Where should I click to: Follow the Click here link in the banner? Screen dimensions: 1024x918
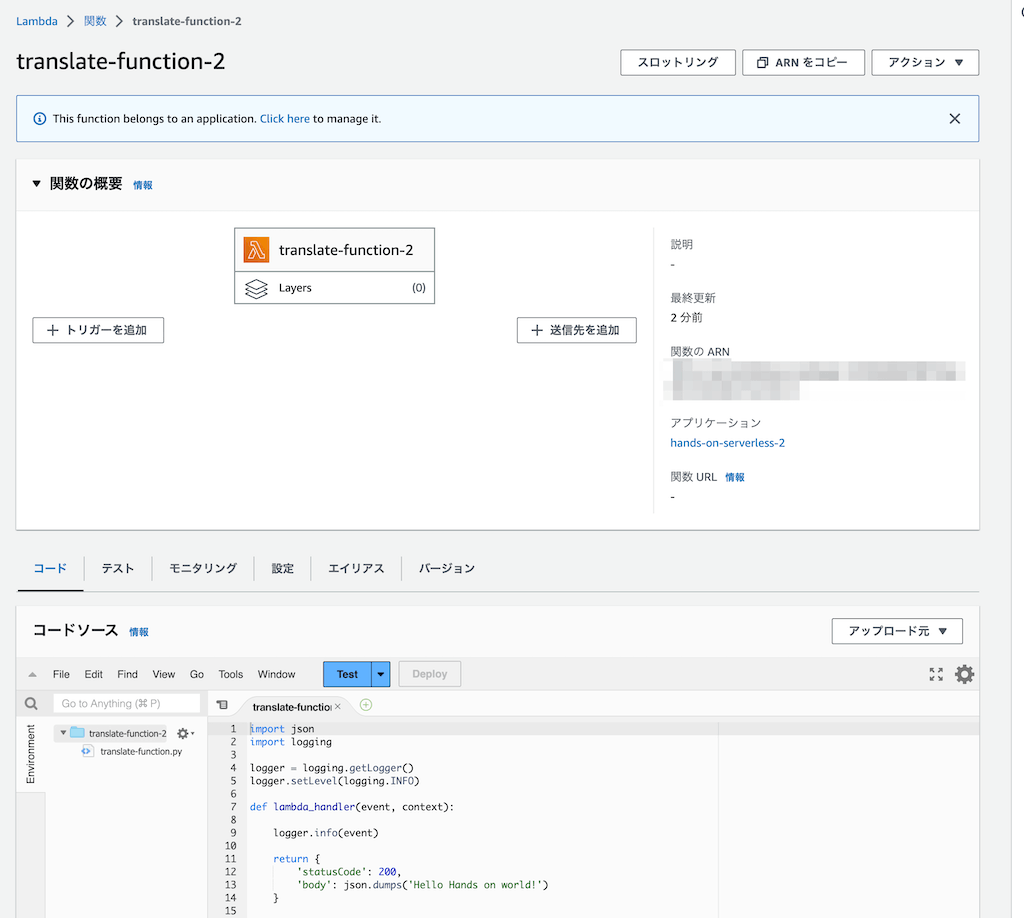click(x=285, y=119)
